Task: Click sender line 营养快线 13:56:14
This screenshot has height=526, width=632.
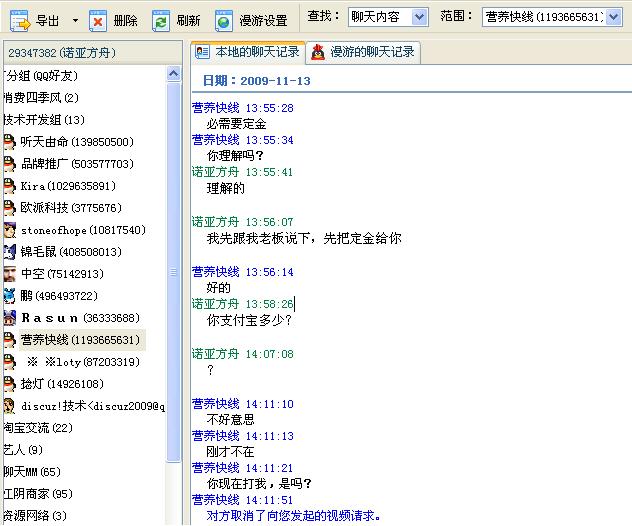Action: [x=243, y=272]
